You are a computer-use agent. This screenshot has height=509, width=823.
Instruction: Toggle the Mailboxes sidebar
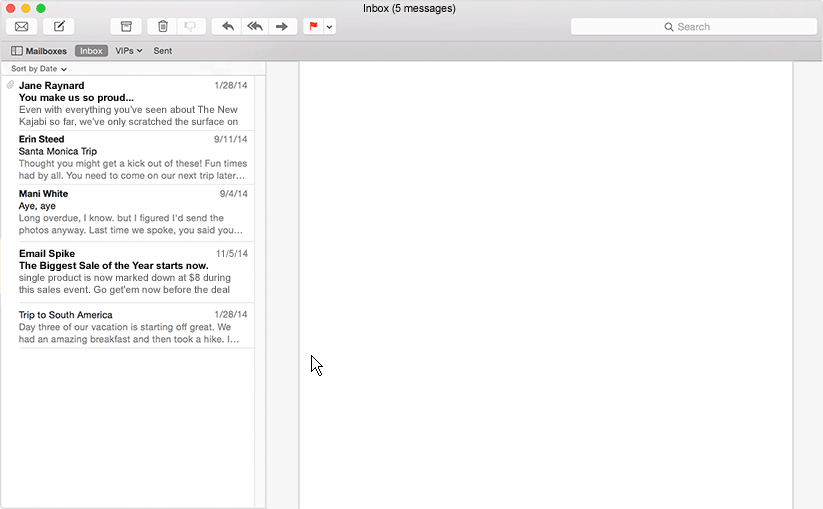pos(39,51)
